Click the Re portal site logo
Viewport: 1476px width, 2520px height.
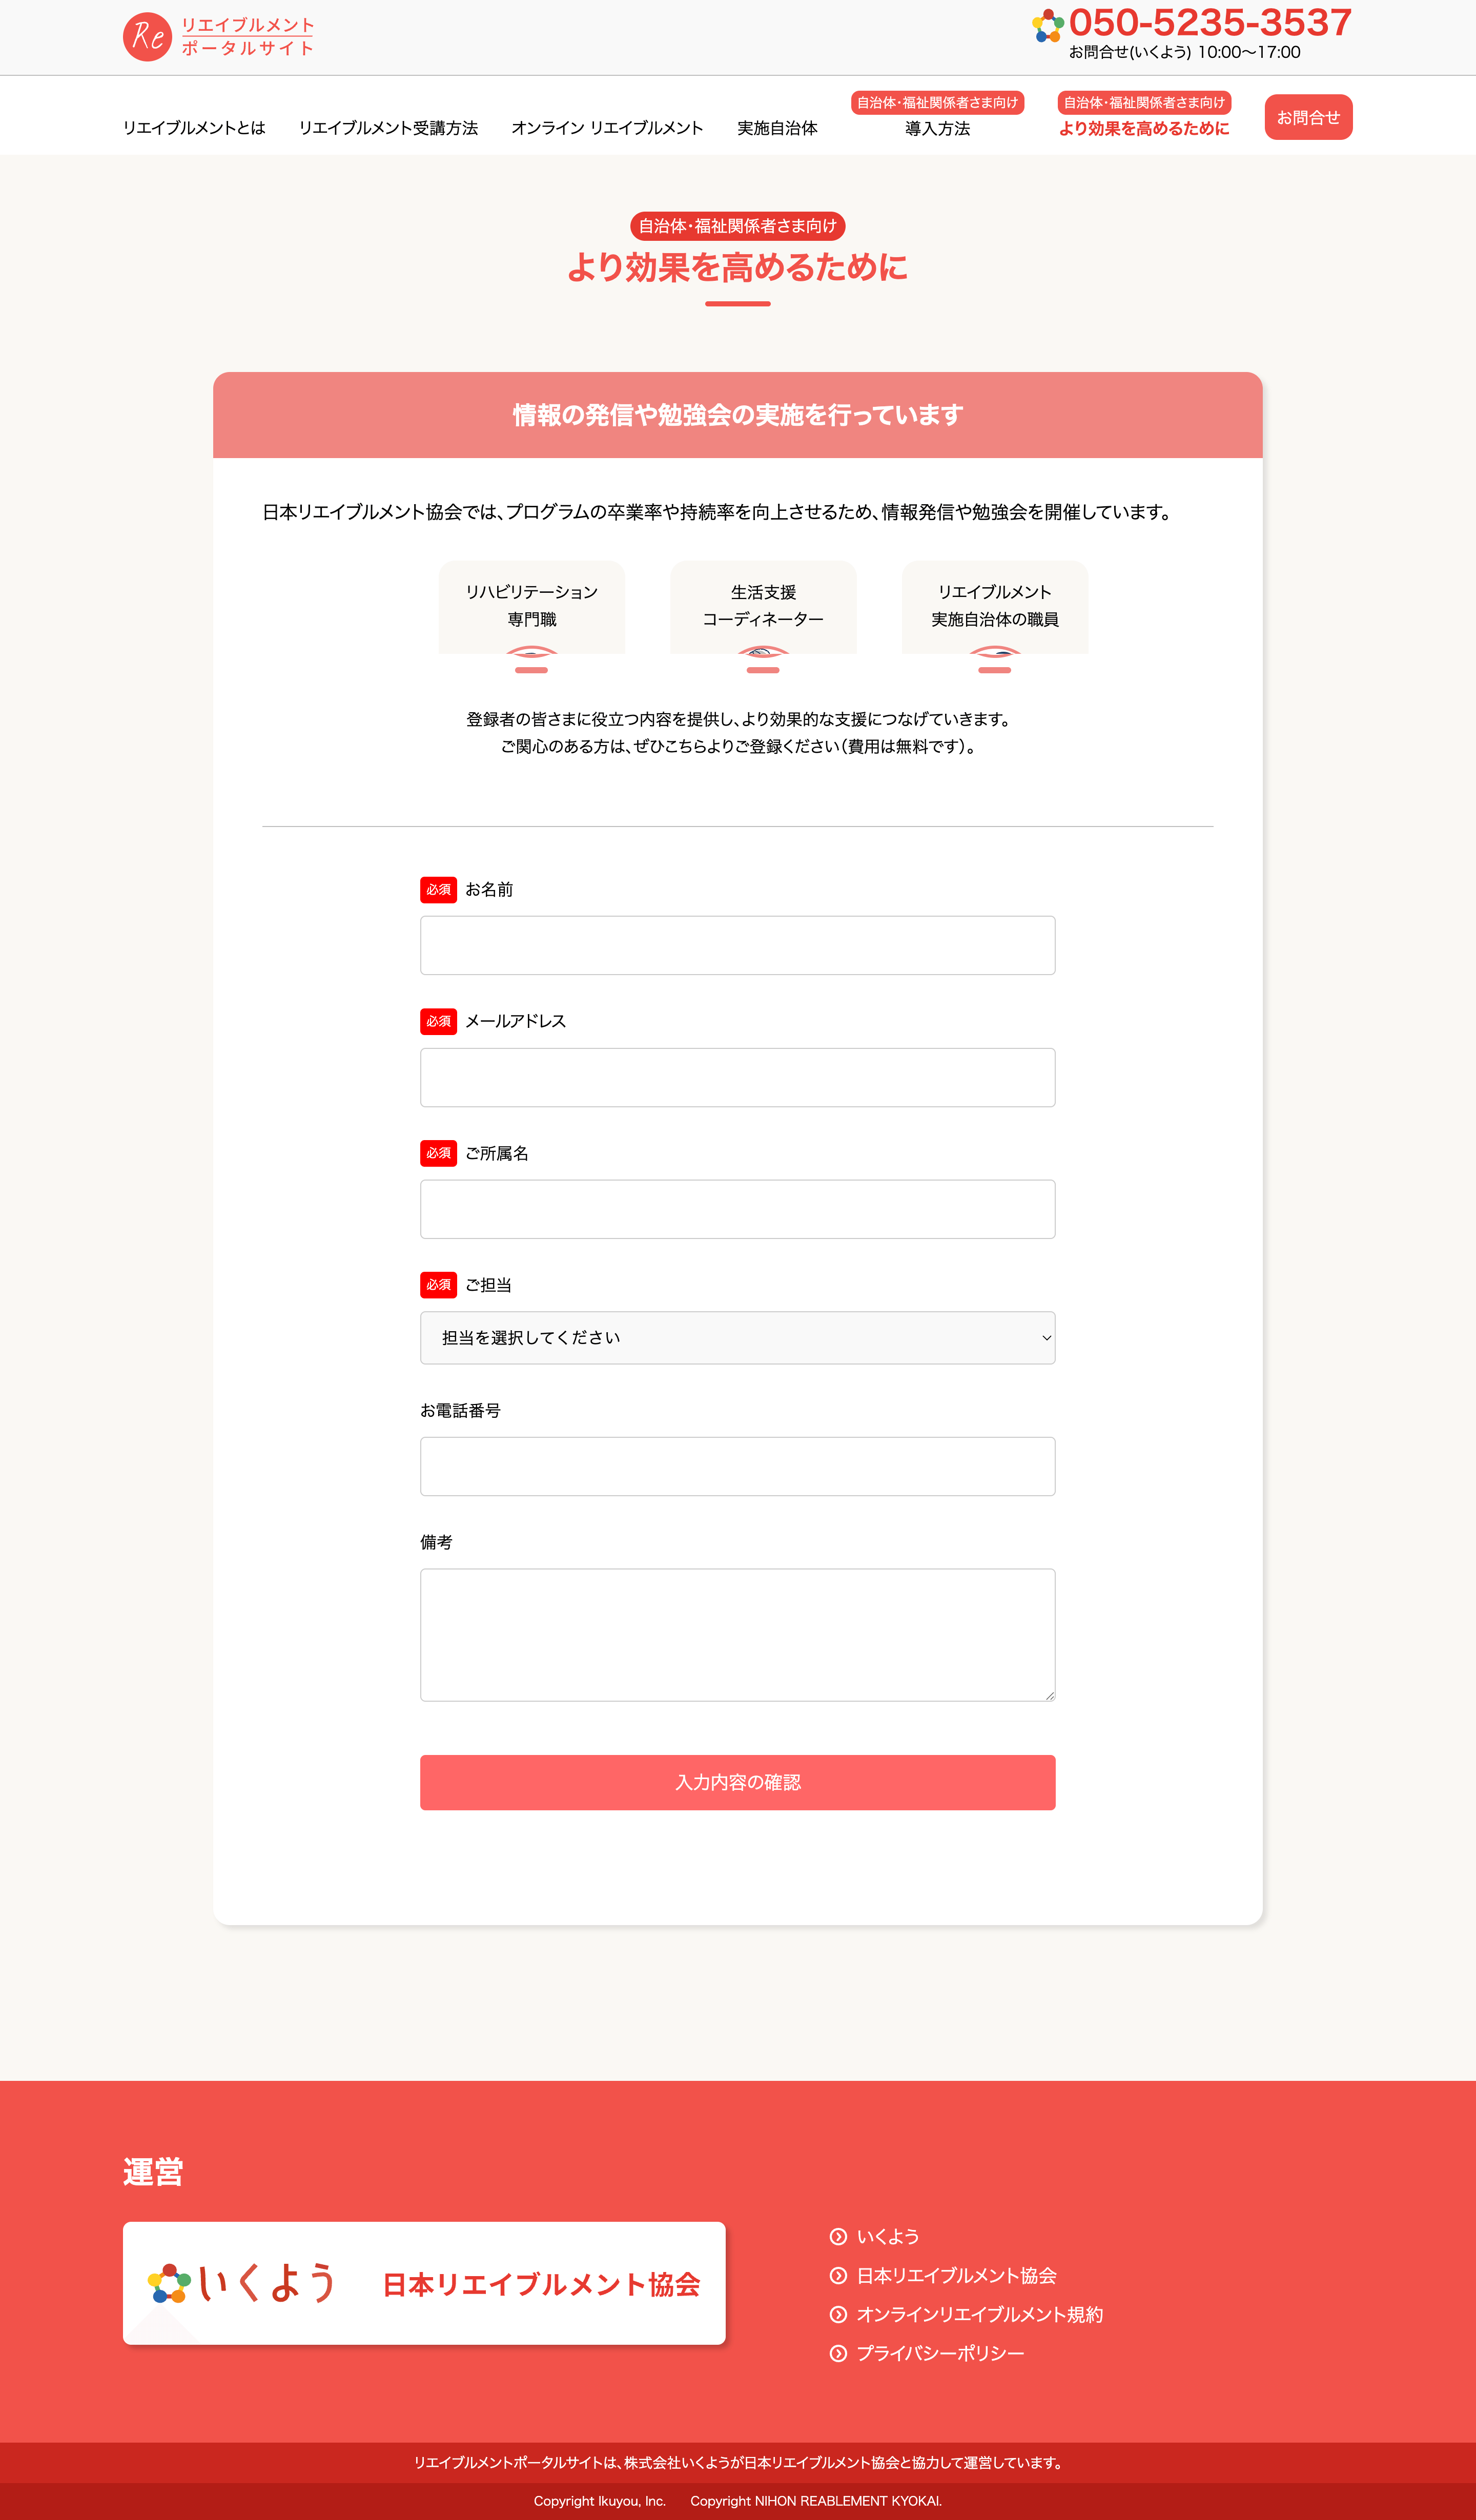pos(218,37)
